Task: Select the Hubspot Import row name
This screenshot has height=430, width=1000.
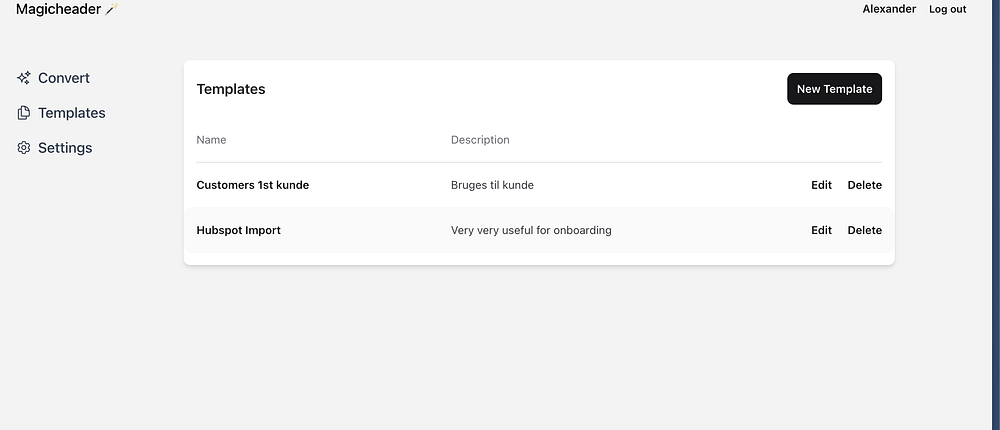Action: 238,230
